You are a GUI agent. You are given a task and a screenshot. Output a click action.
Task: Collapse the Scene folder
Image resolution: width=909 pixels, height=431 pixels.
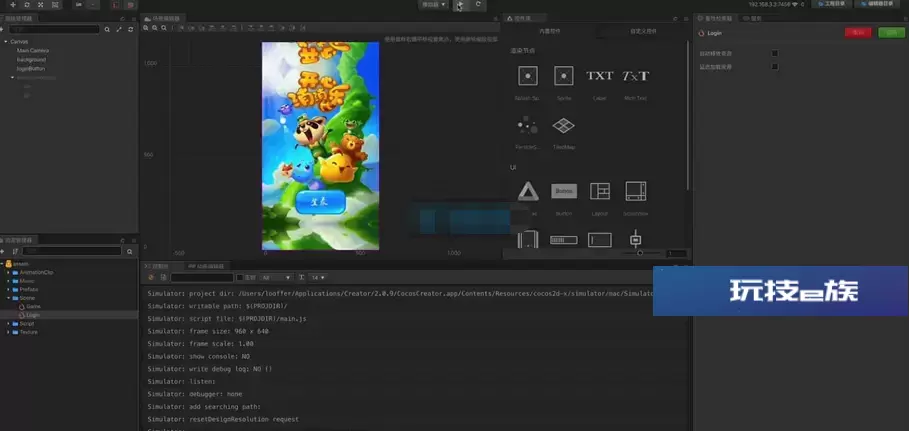coord(8,298)
